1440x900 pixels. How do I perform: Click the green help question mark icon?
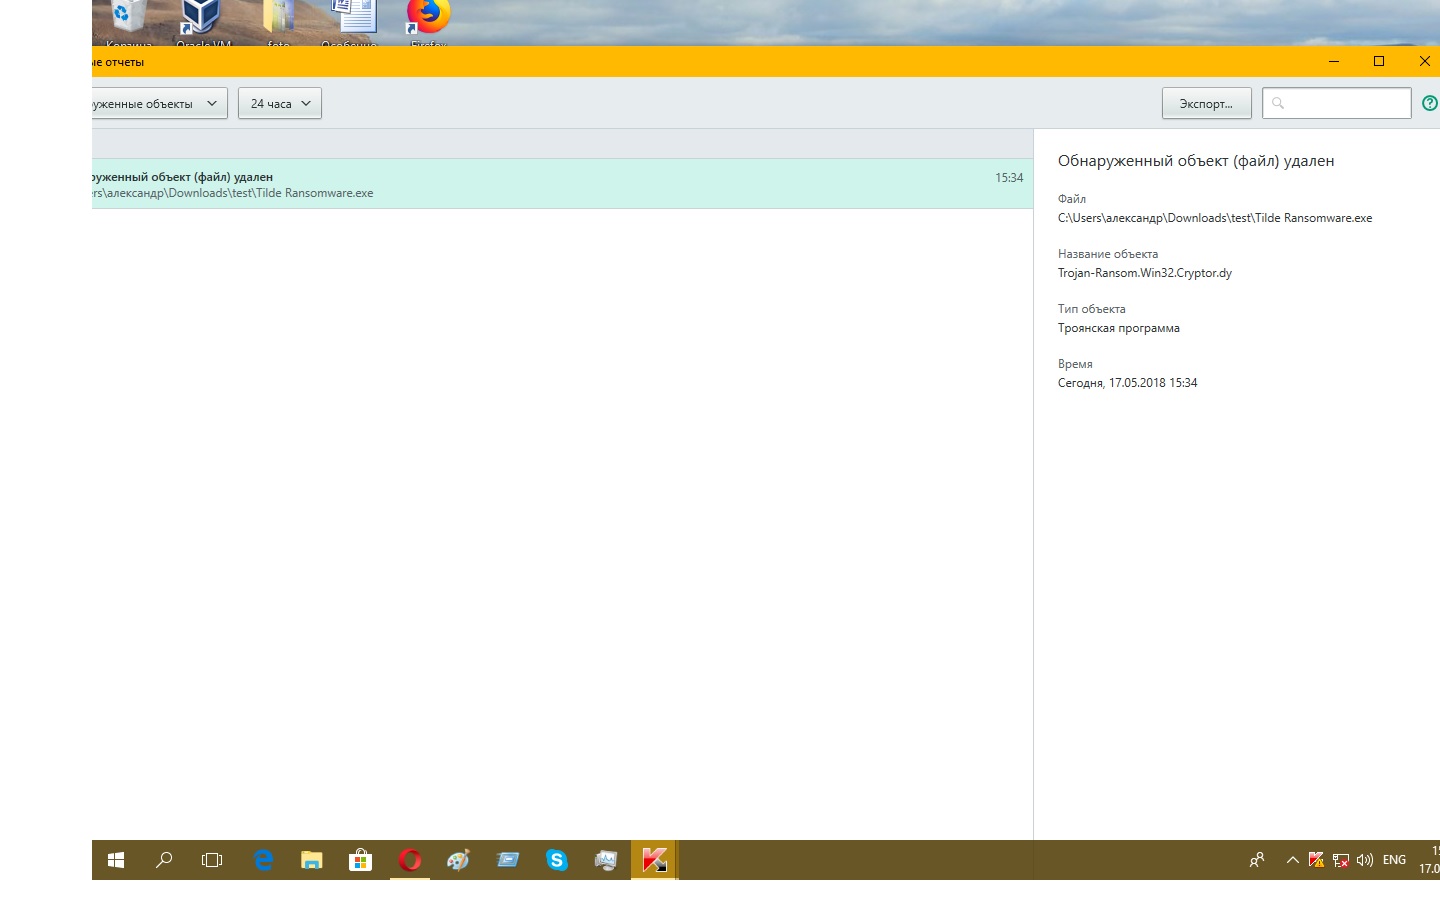coord(1429,103)
